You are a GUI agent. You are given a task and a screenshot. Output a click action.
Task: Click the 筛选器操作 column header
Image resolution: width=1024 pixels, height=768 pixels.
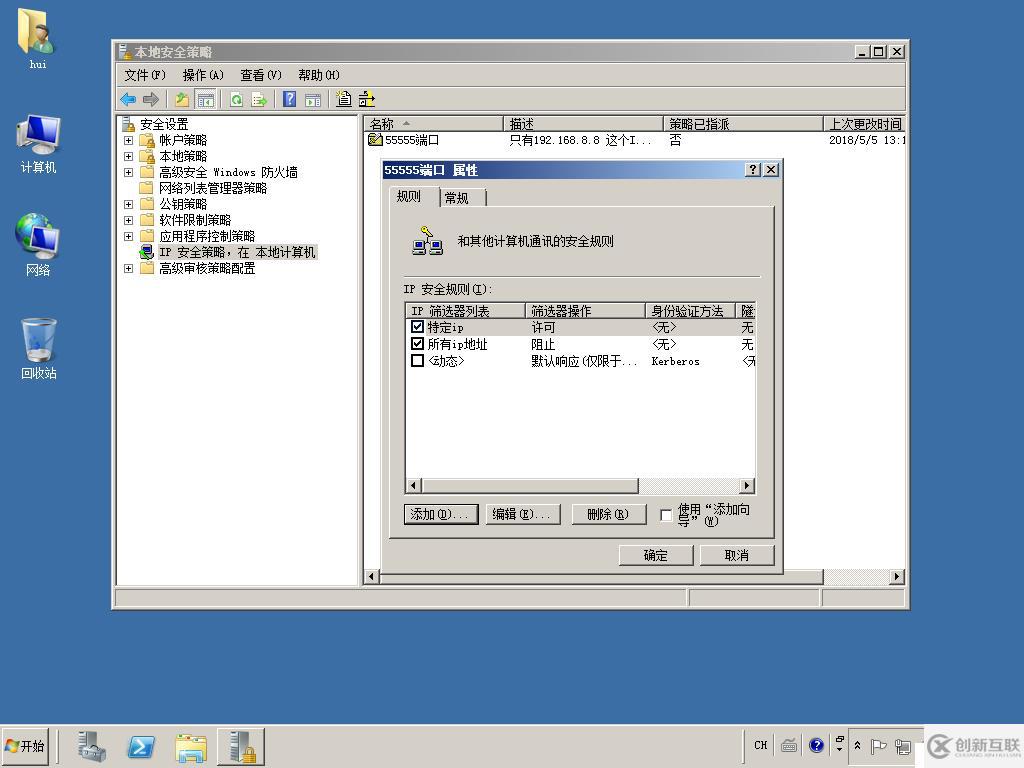point(585,311)
